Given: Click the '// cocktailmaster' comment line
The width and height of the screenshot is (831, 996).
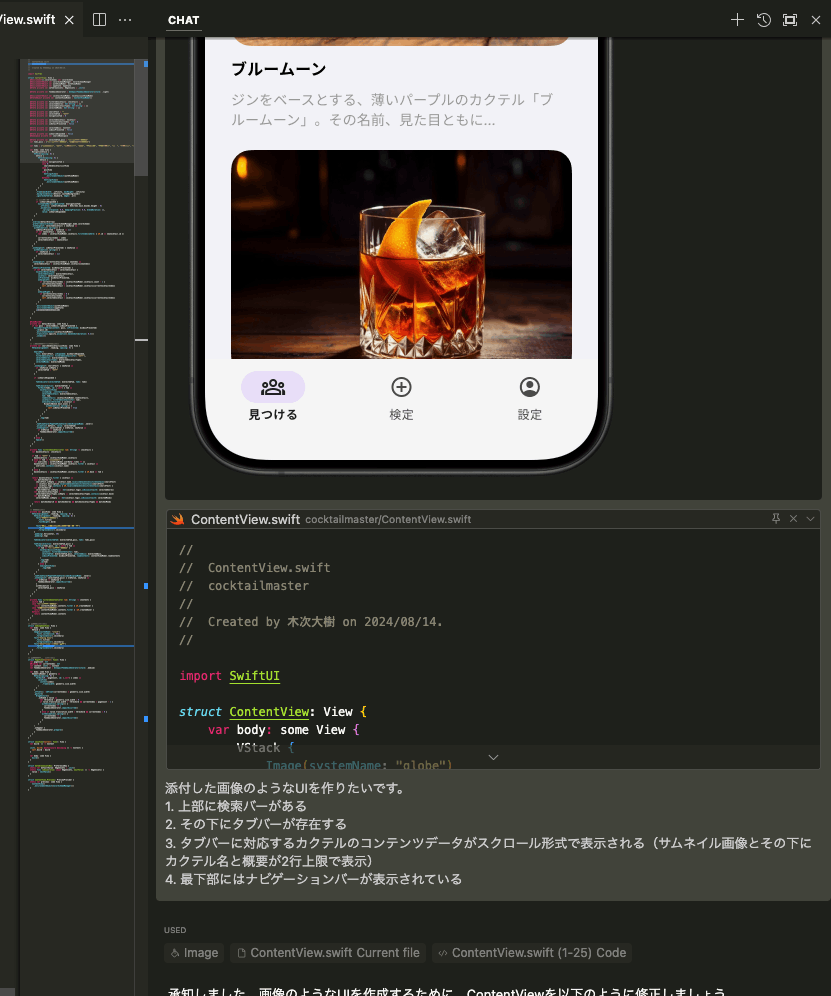Looking at the screenshot, I should coord(244,586).
